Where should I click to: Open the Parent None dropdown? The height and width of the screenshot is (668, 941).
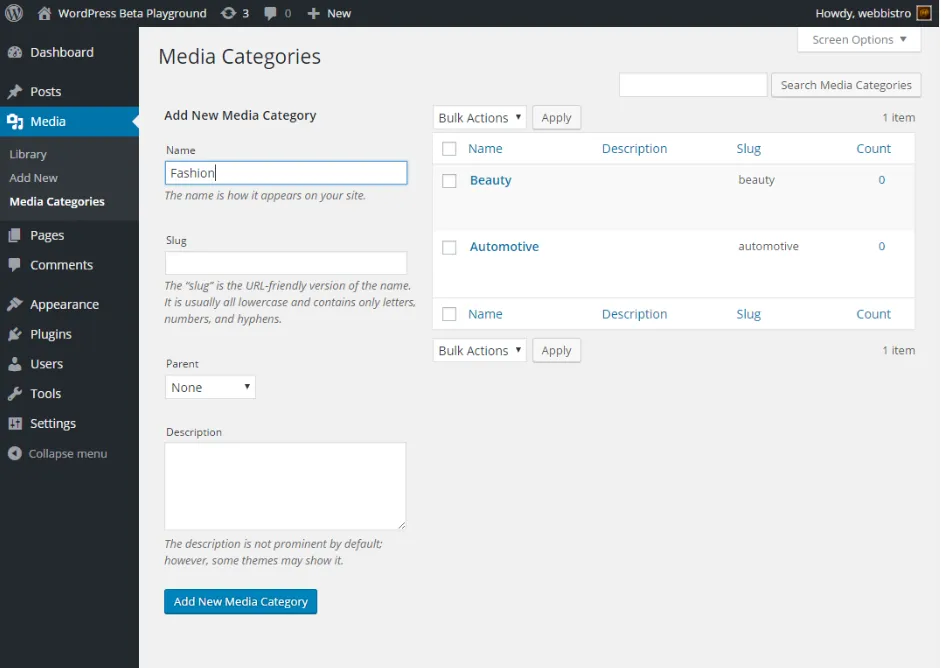[x=210, y=387]
